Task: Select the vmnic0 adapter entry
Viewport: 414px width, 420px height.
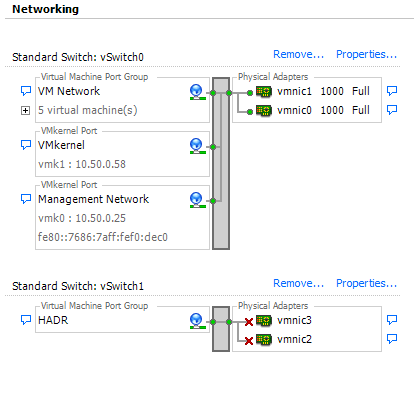Action: (313, 110)
